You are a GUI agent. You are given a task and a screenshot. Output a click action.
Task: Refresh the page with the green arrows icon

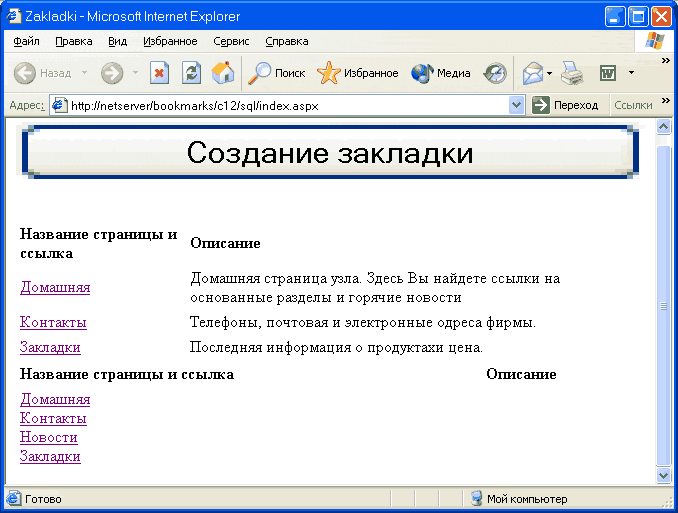(191, 73)
